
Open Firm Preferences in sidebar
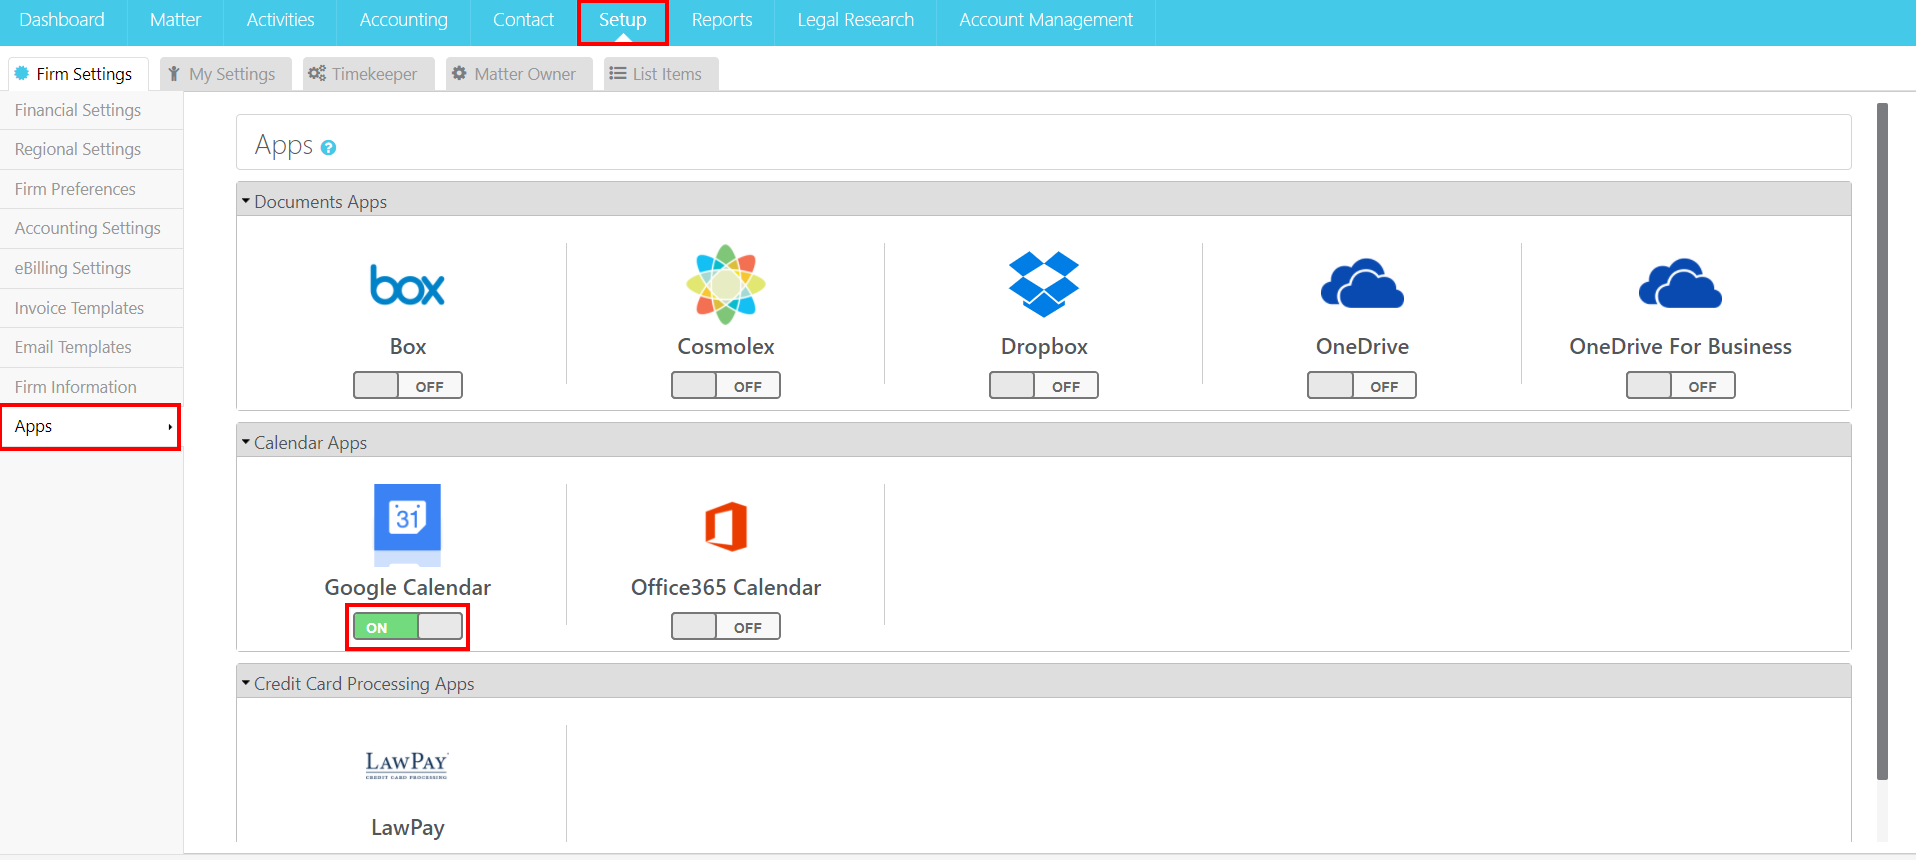click(91, 189)
